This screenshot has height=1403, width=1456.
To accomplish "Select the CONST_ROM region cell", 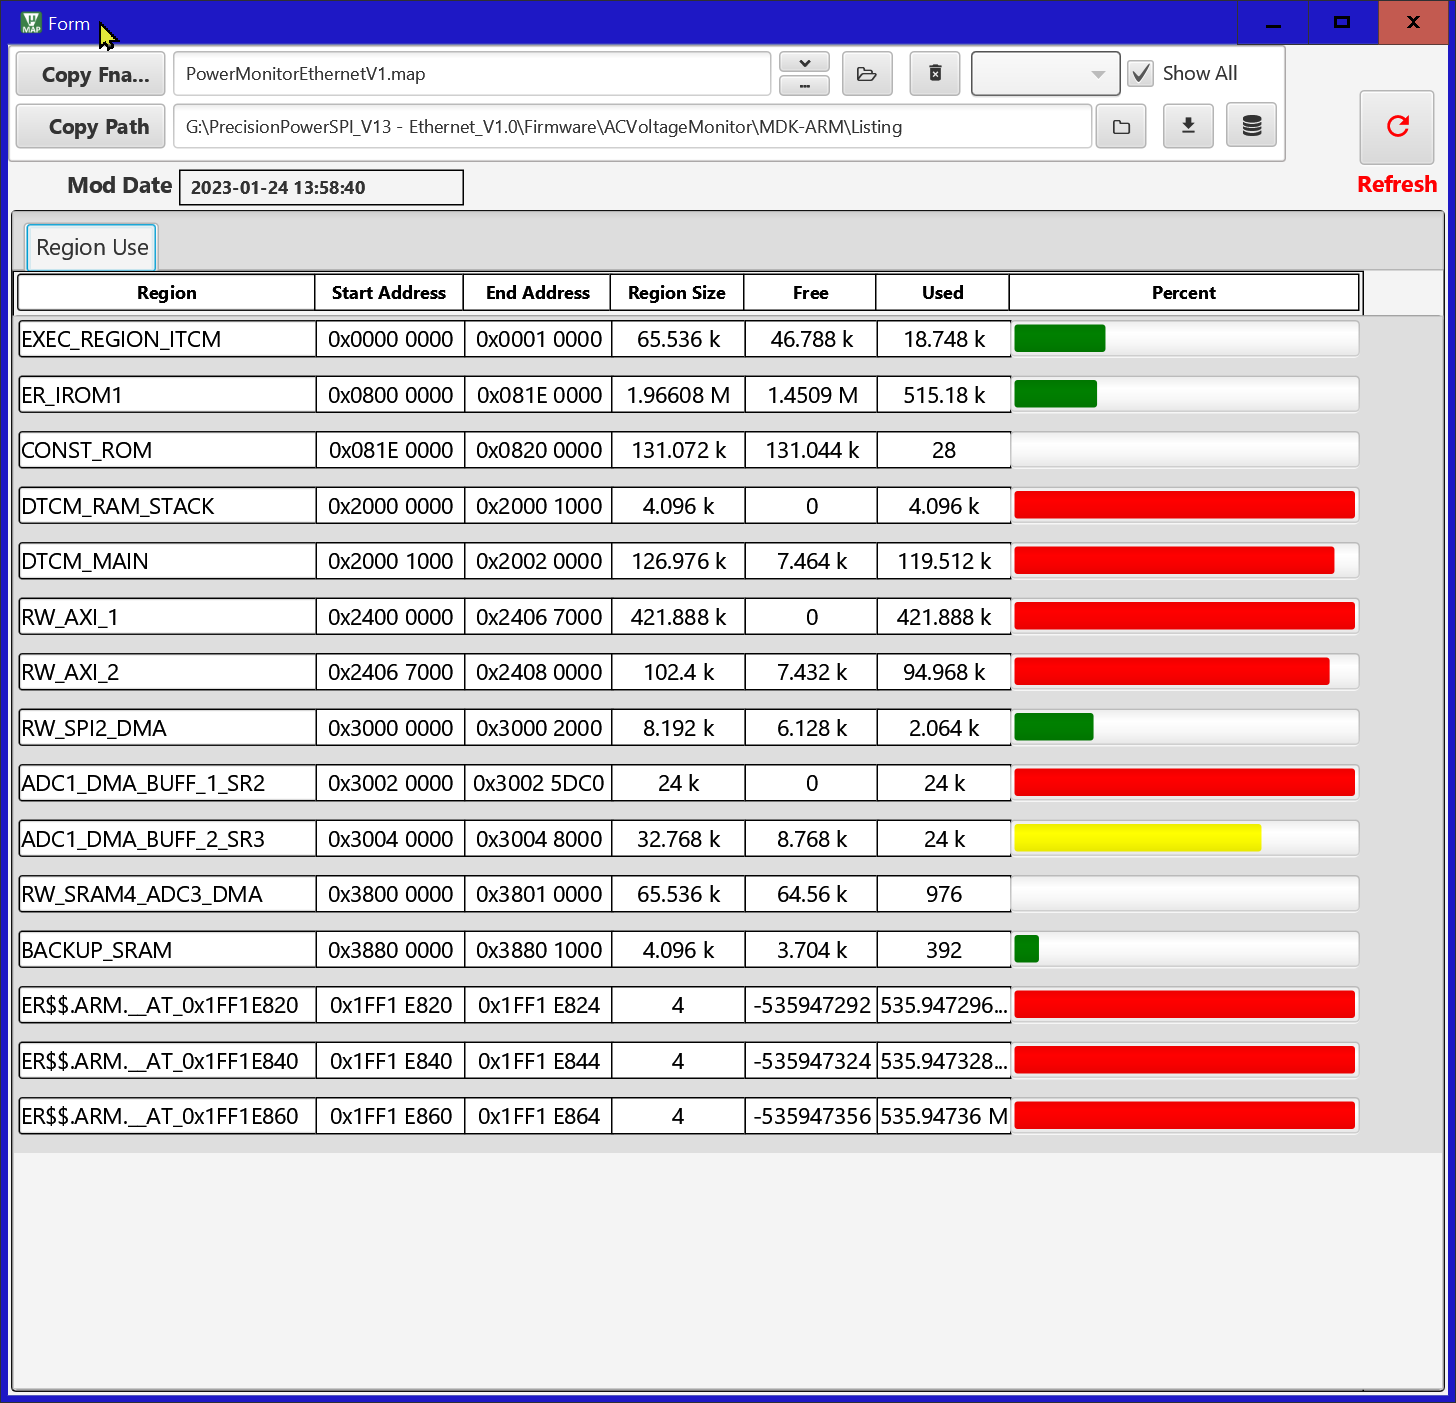I will (x=167, y=450).
